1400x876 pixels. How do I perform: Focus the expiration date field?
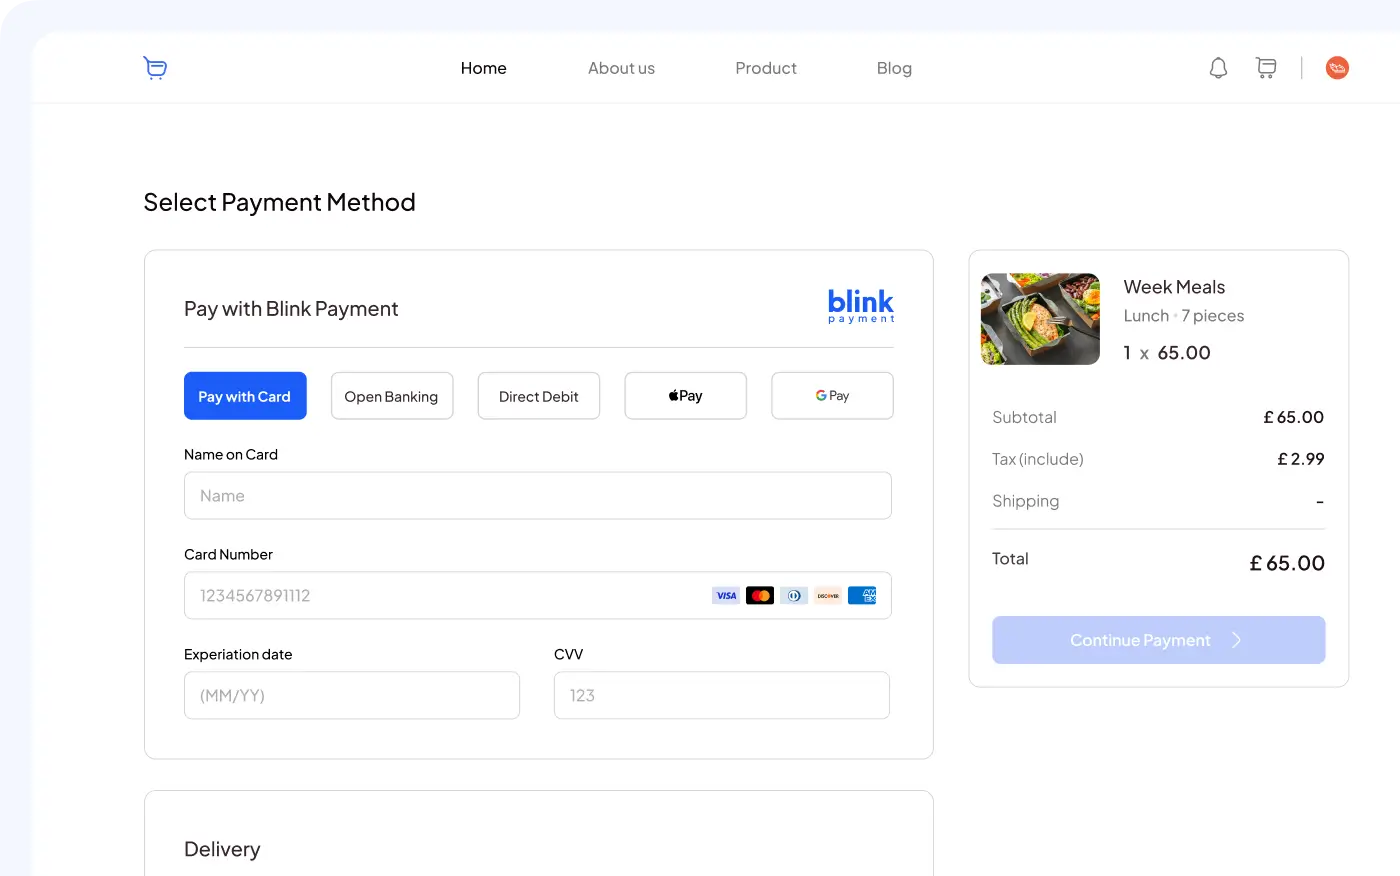pos(352,695)
